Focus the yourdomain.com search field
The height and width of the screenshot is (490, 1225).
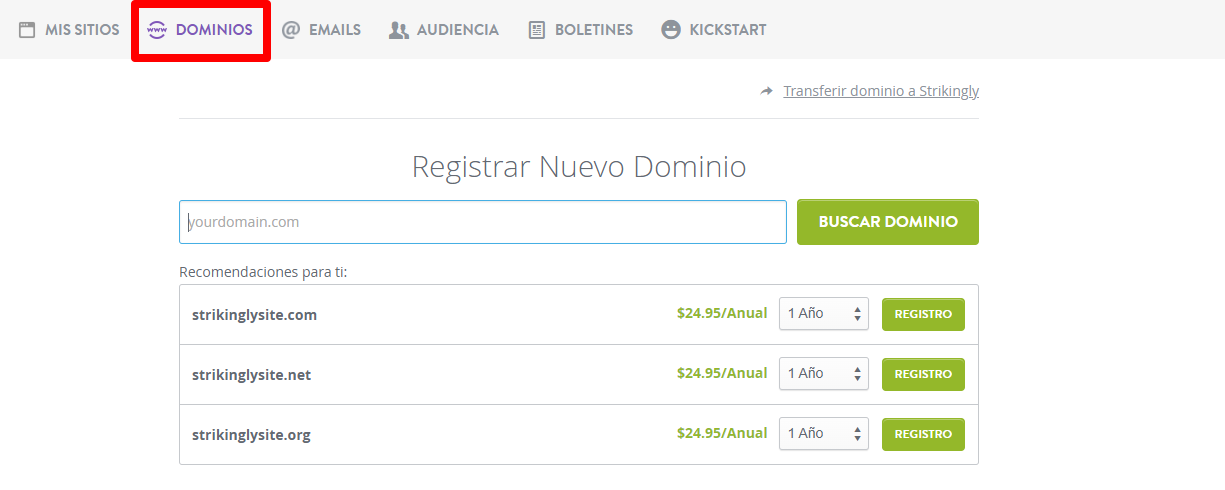pyautogui.click(x=483, y=222)
